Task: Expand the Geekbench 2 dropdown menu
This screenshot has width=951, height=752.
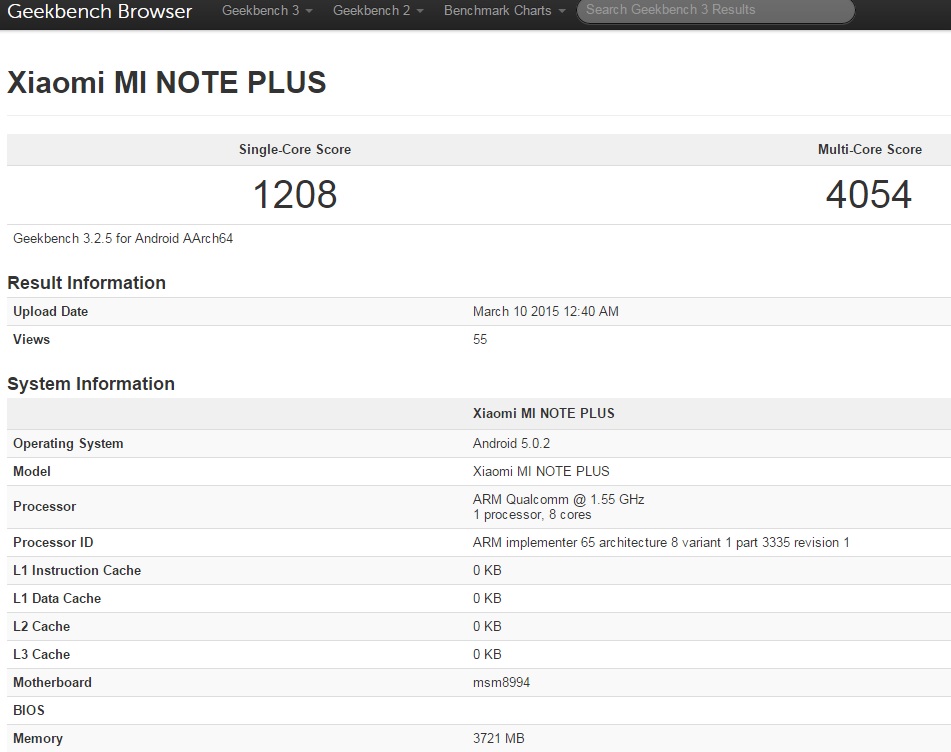Action: (378, 10)
